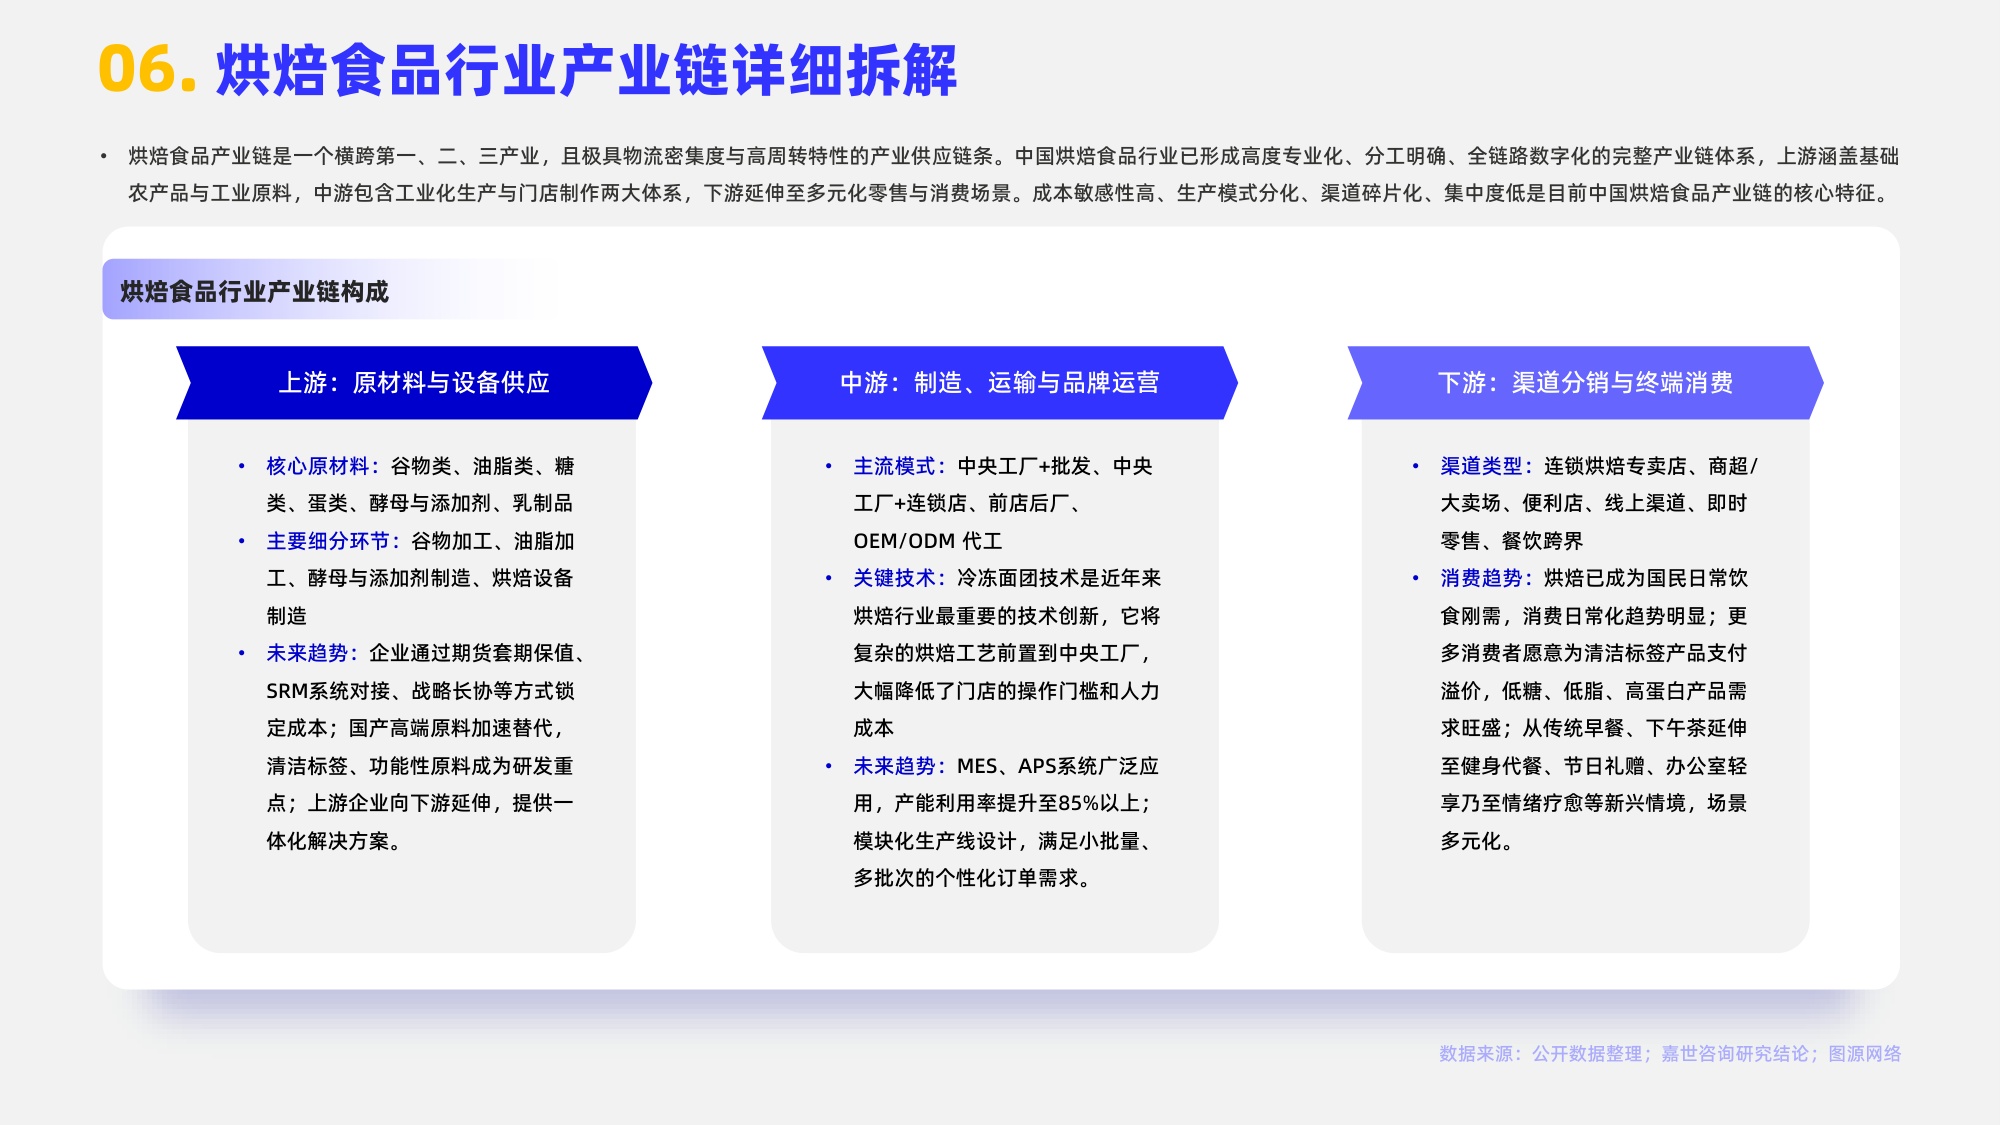This screenshot has width=2000, height=1125.
Task: Click the line 工、酵母与添加剂制造、烘焙设备
Action: 420,578
